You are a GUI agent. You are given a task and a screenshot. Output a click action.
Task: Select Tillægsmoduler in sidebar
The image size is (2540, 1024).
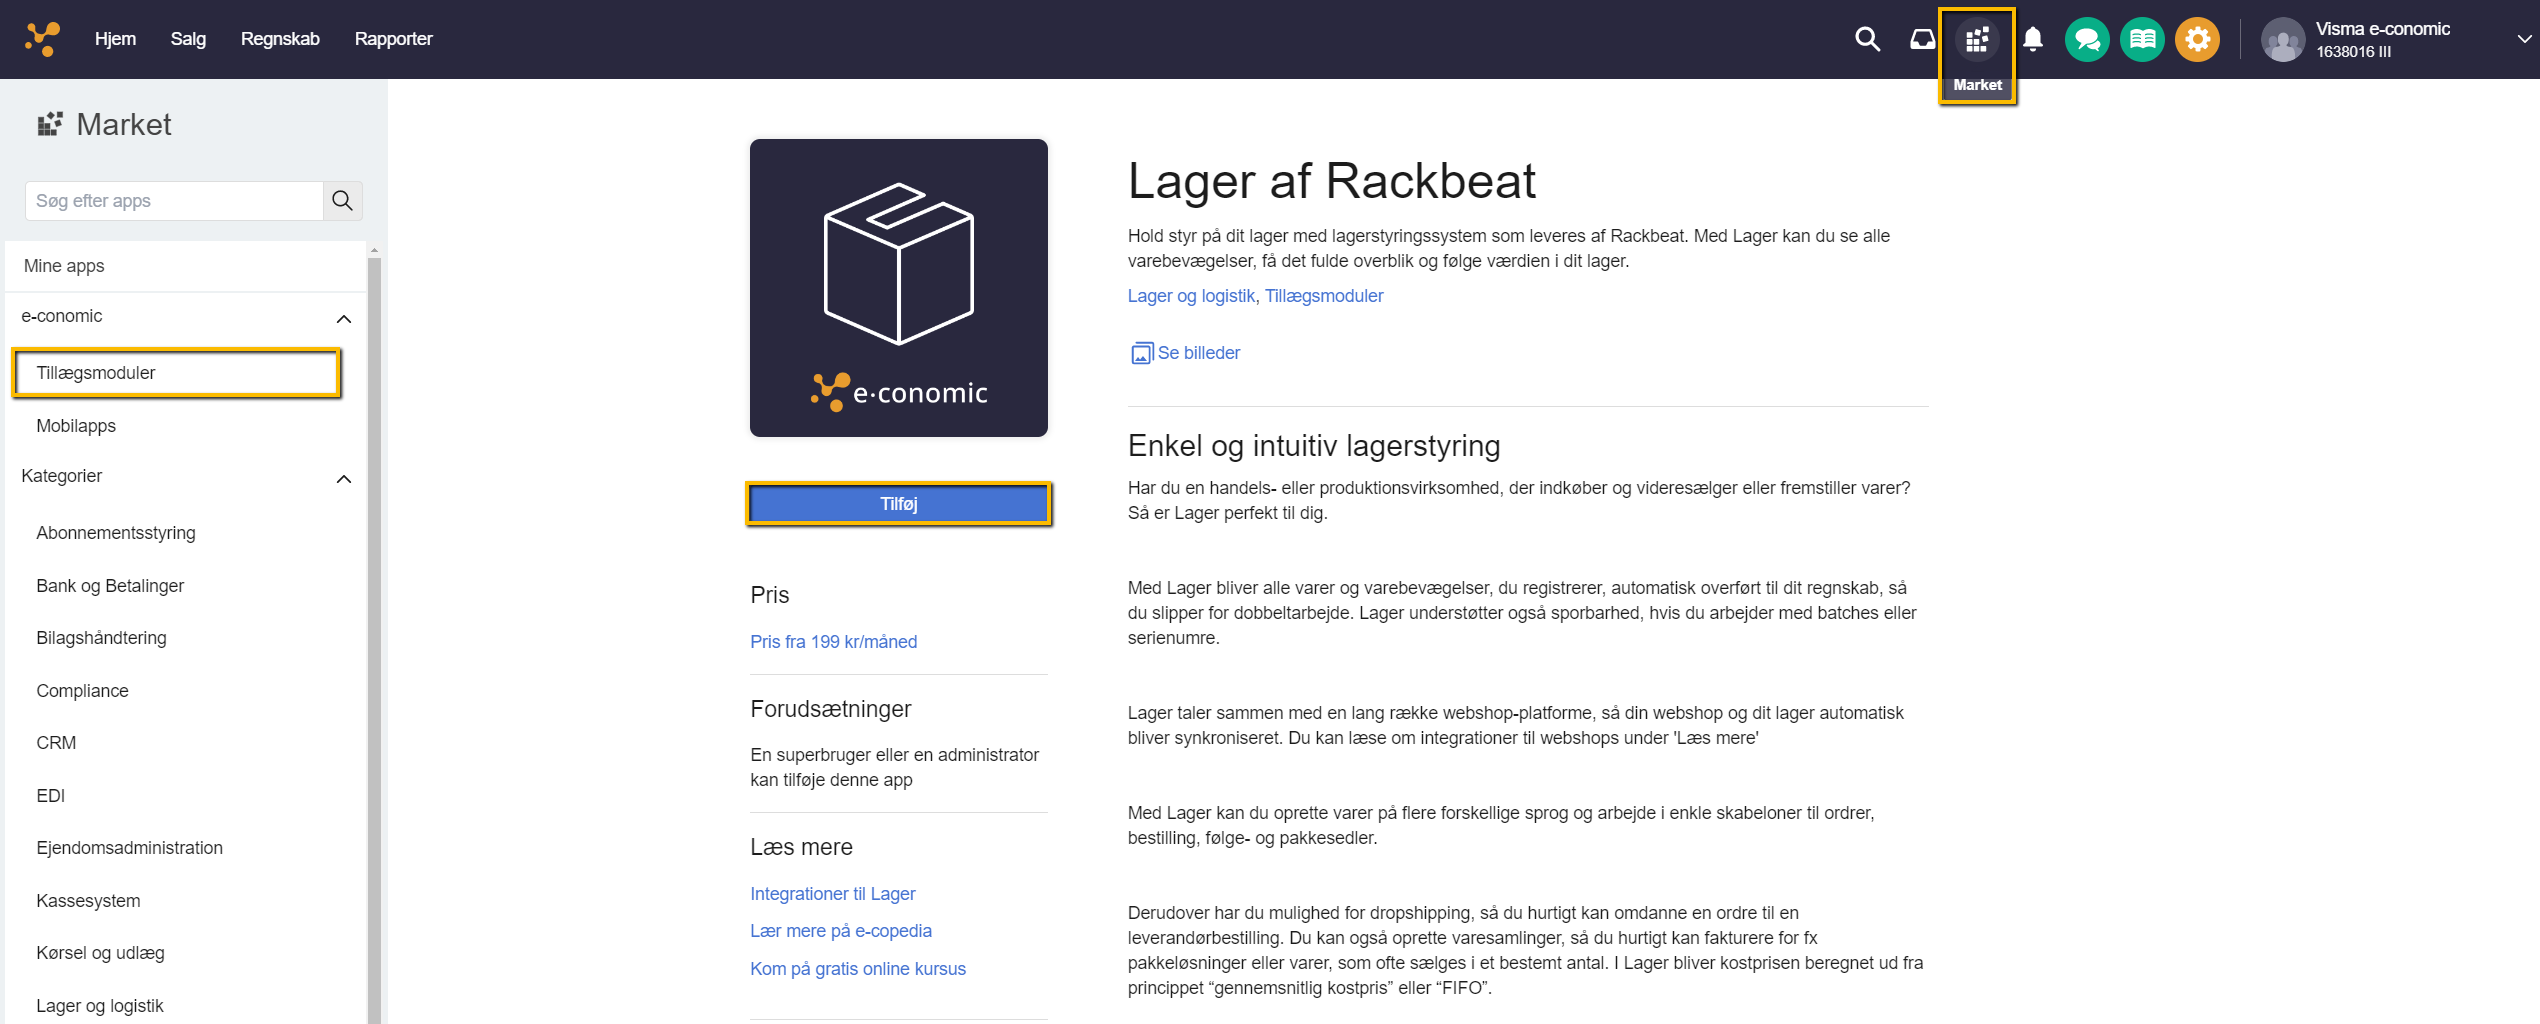pos(177,373)
